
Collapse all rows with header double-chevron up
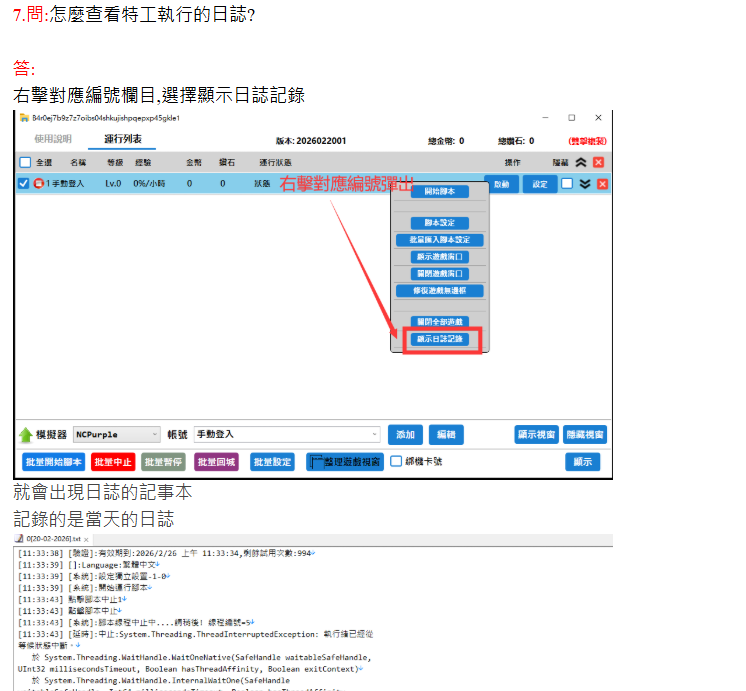tap(580, 162)
